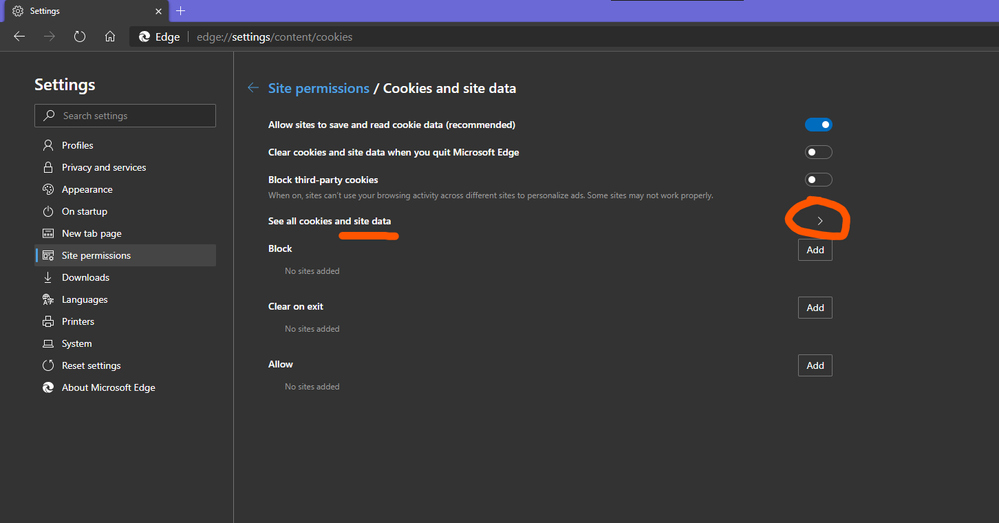Click the search magnifier icon

[x=49, y=115]
